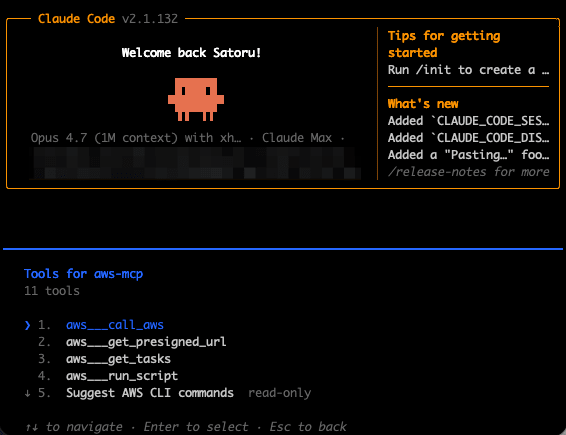Click the What's new heading
566x435 pixels.
click(423, 104)
